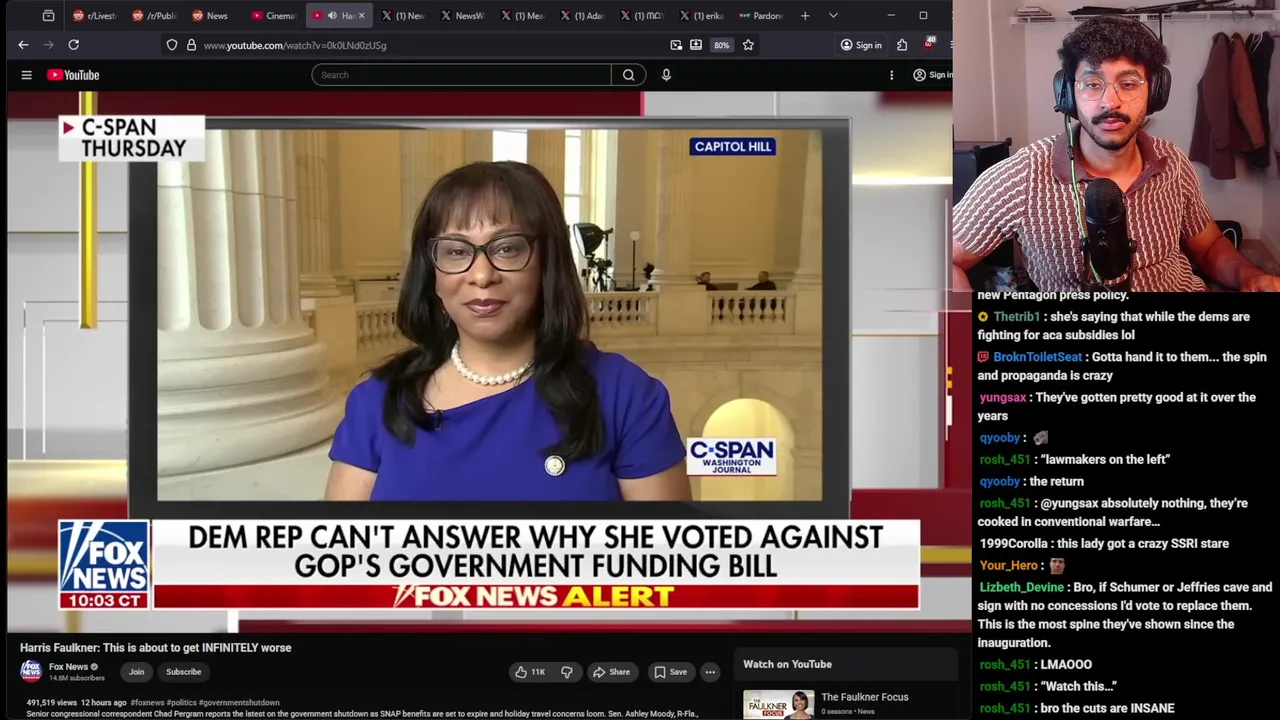Viewport: 1280px width, 720px height.
Task: Click the video player frame
Action: [480, 360]
